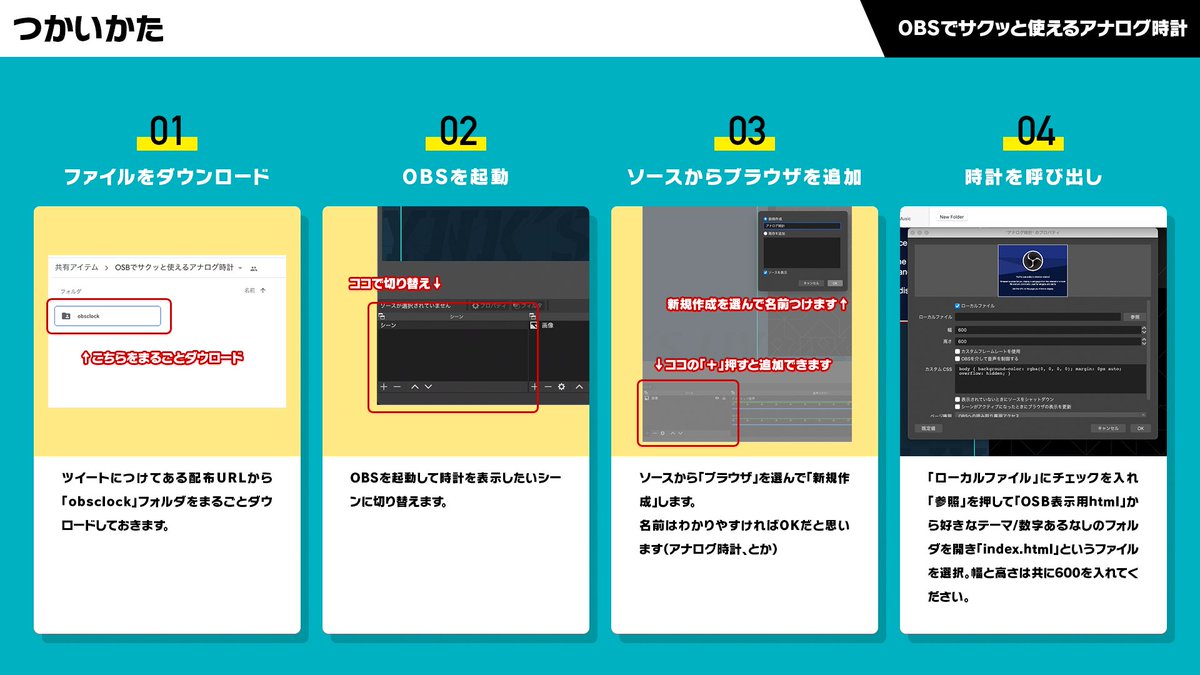Sort by the 名前 column header
Viewport: 1200px width, 675px height.
[250, 291]
